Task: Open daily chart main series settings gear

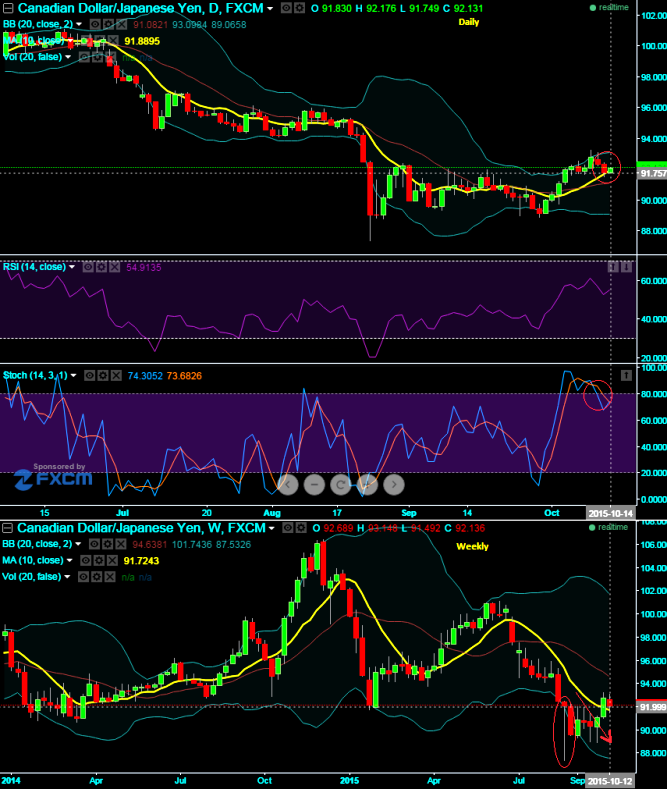Action: 299,8
